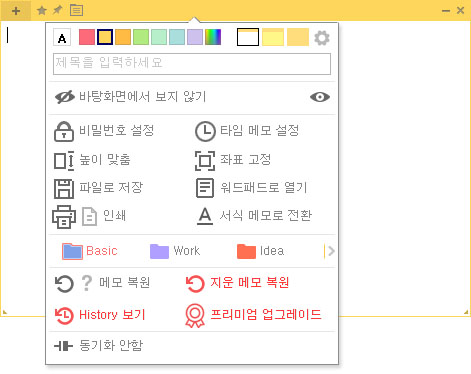Click the '인쇄' print label

pyautogui.click(x=114, y=216)
